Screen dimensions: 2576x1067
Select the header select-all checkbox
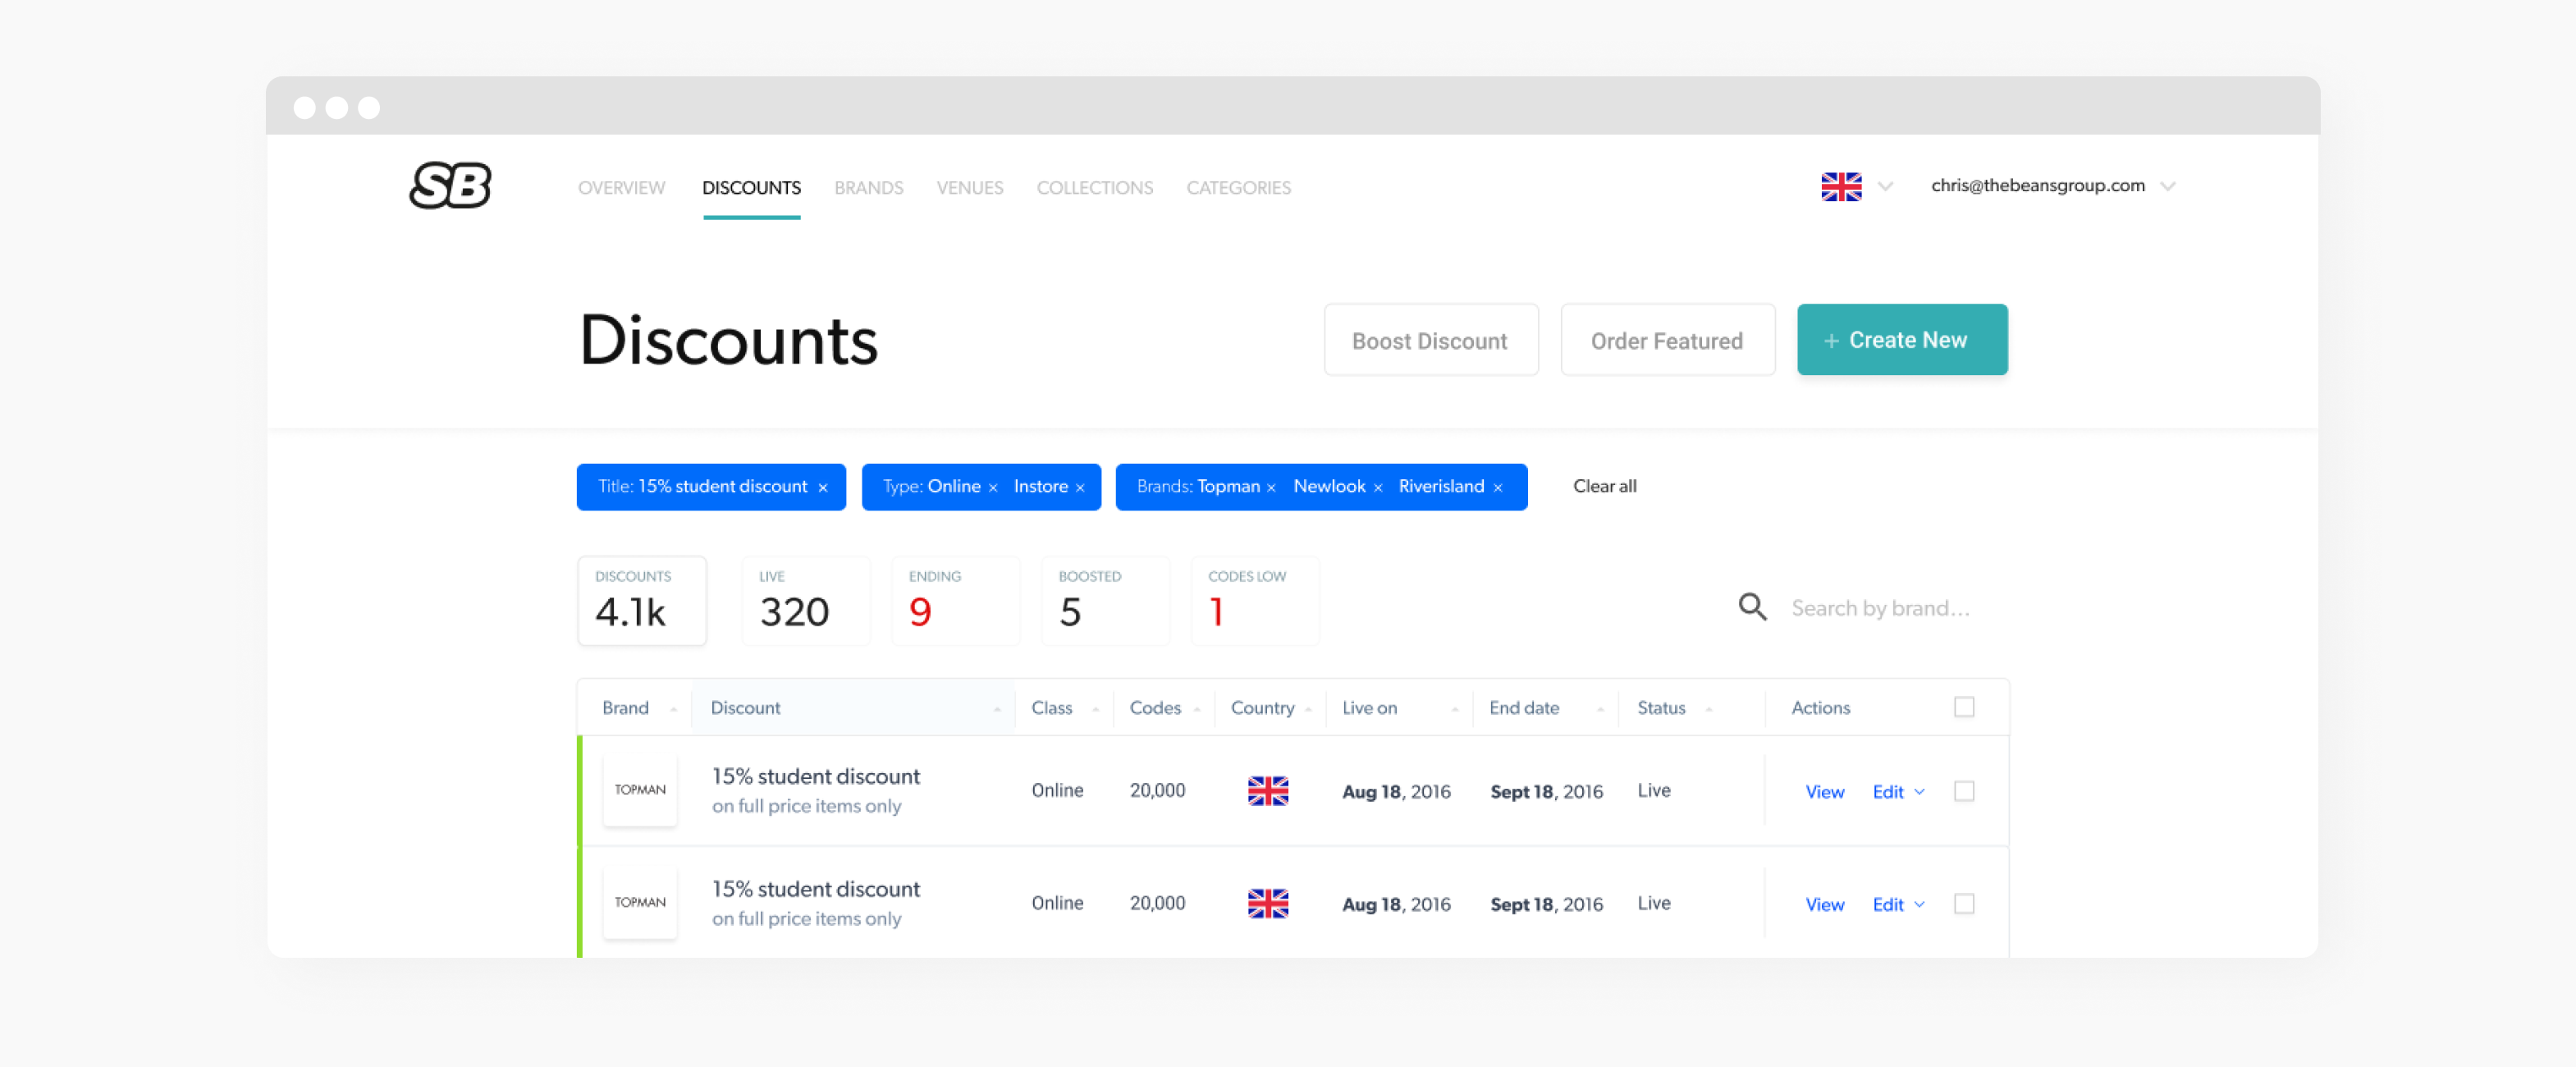pos(1964,706)
